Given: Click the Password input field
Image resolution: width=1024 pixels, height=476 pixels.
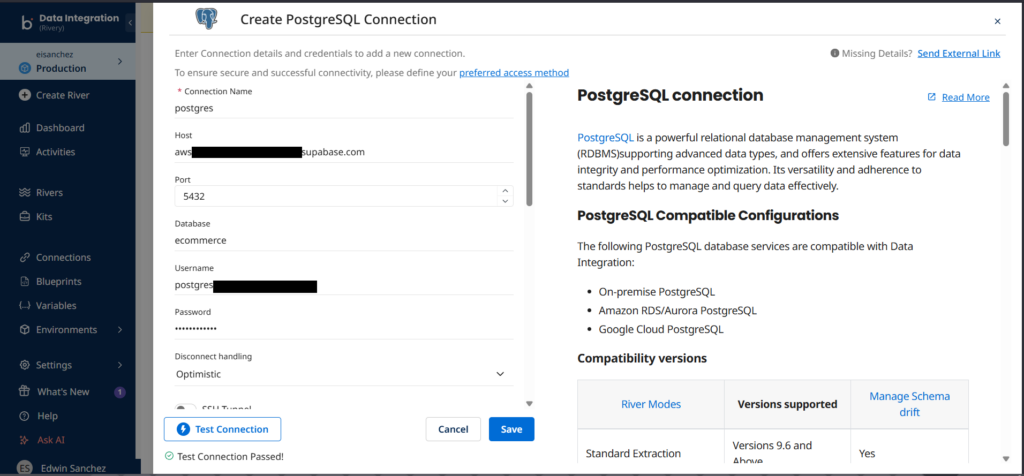Looking at the screenshot, I should coord(344,329).
